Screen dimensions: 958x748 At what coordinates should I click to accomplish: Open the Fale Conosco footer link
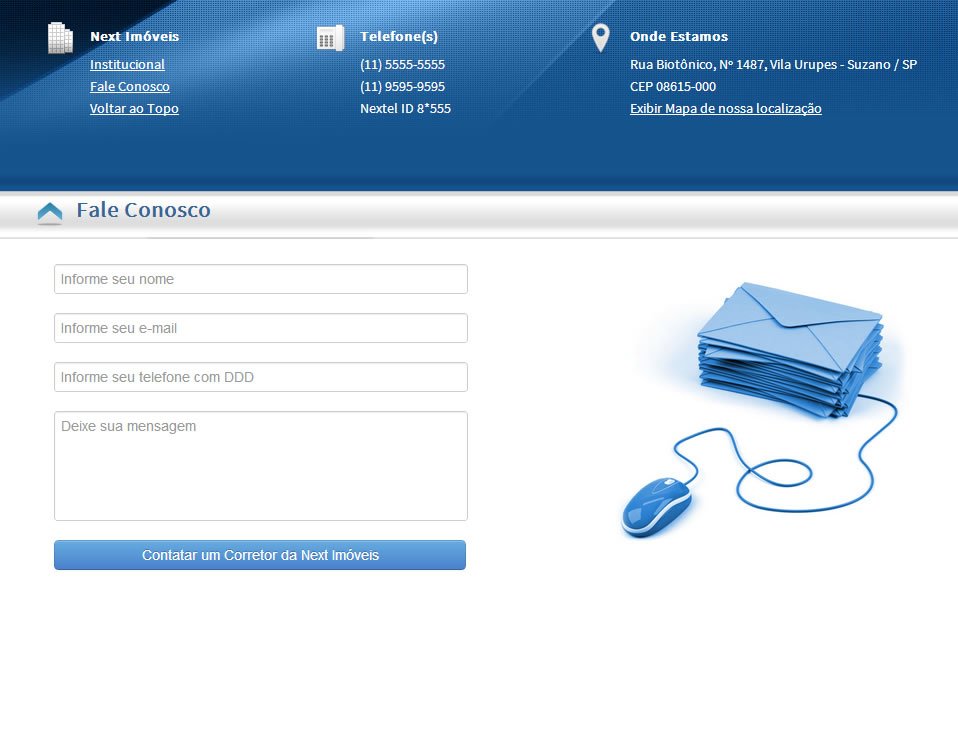pyautogui.click(x=130, y=86)
